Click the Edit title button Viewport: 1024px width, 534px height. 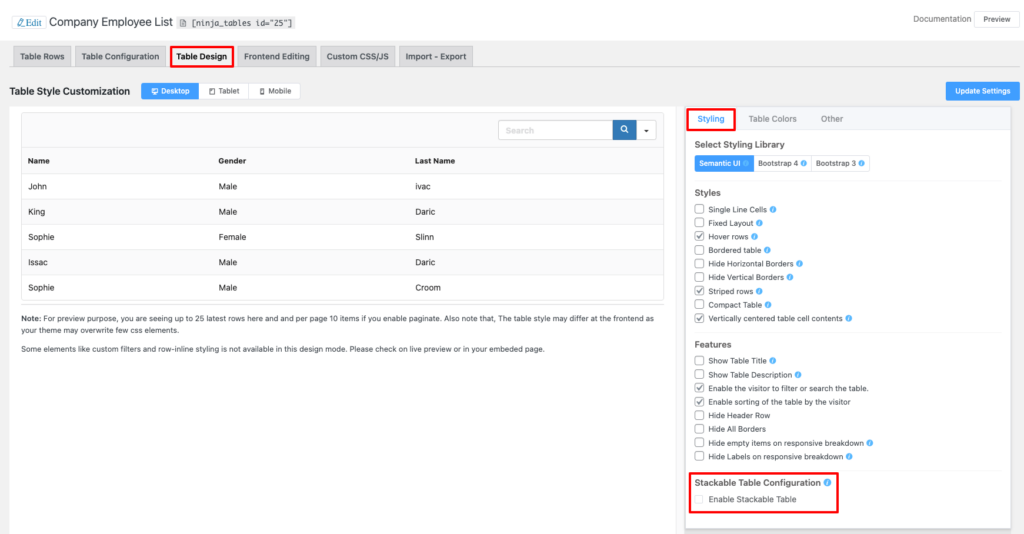pos(29,22)
